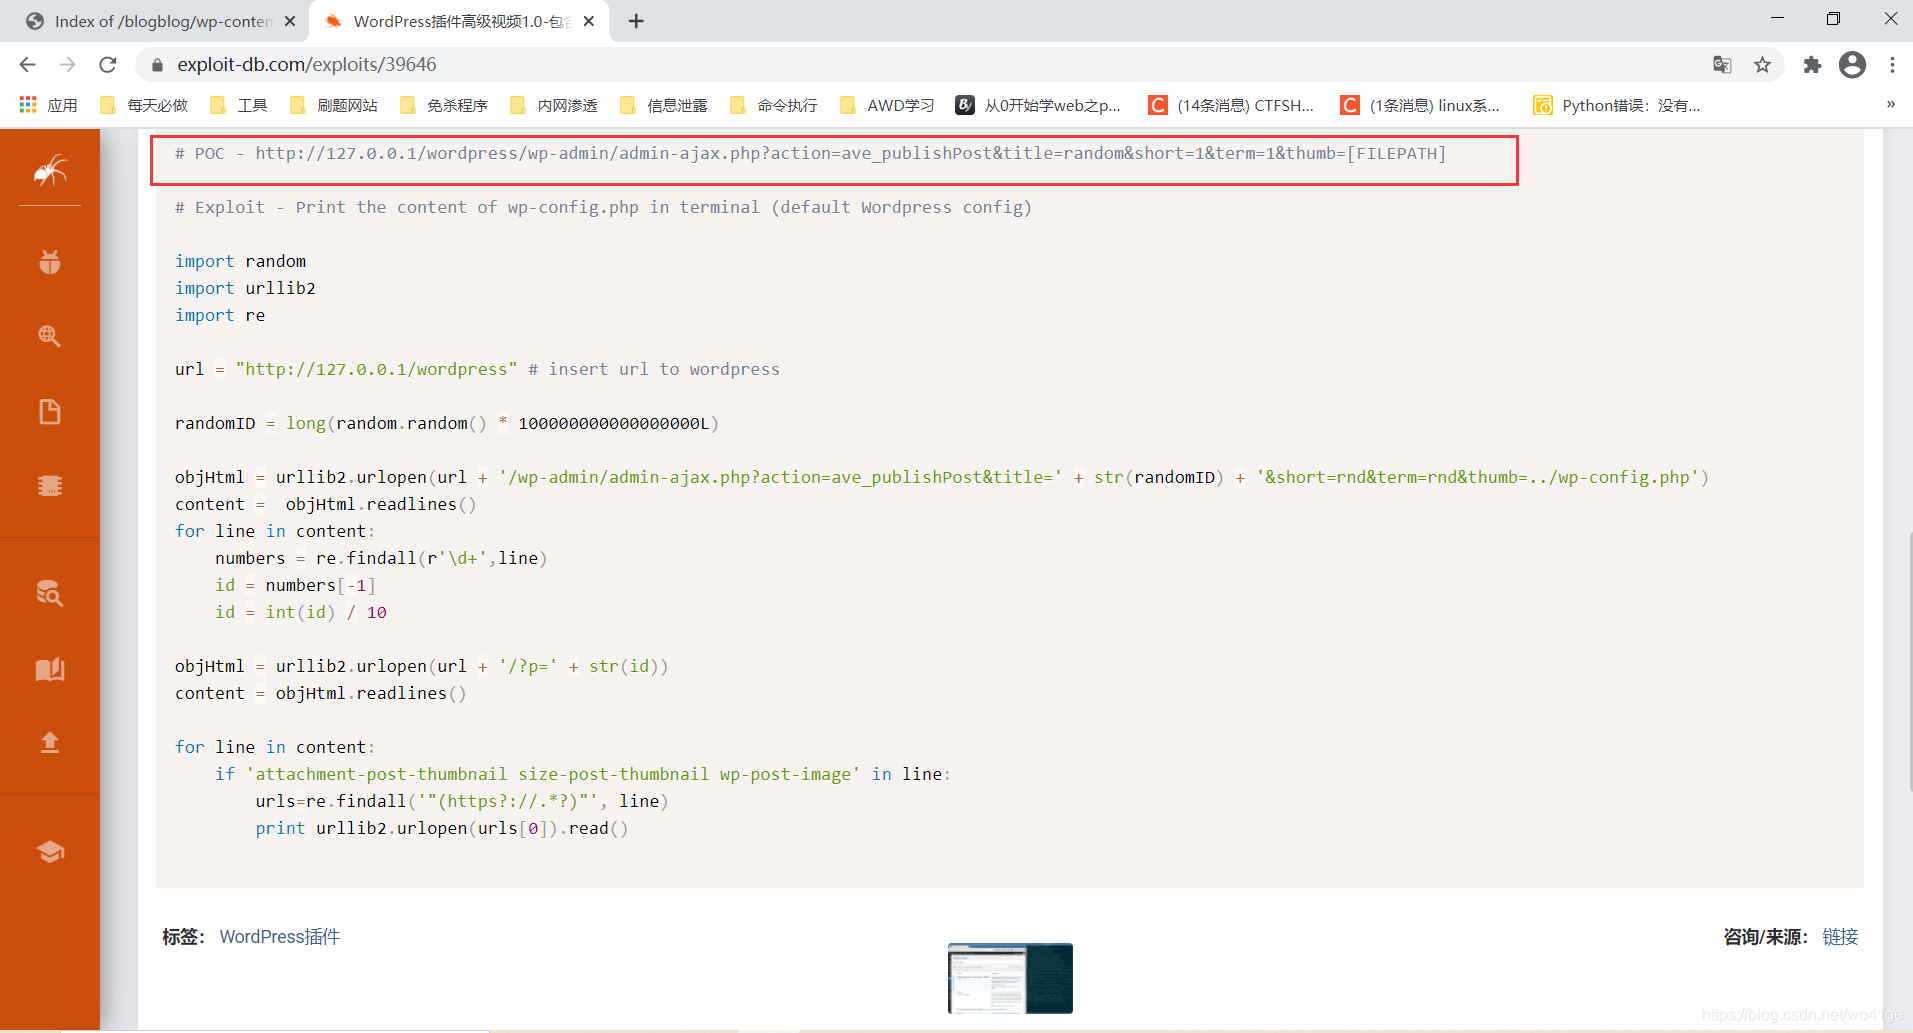
Task: Open the 工具 bookmark folder
Action: click(239, 105)
